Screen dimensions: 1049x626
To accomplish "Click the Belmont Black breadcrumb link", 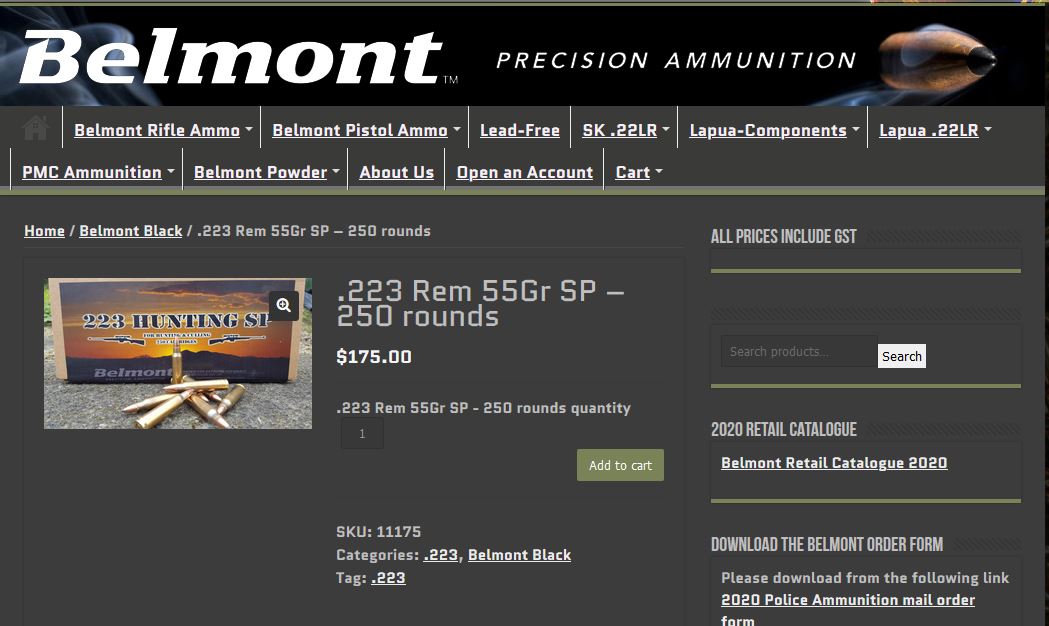I will pyautogui.click(x=130, y=231).
